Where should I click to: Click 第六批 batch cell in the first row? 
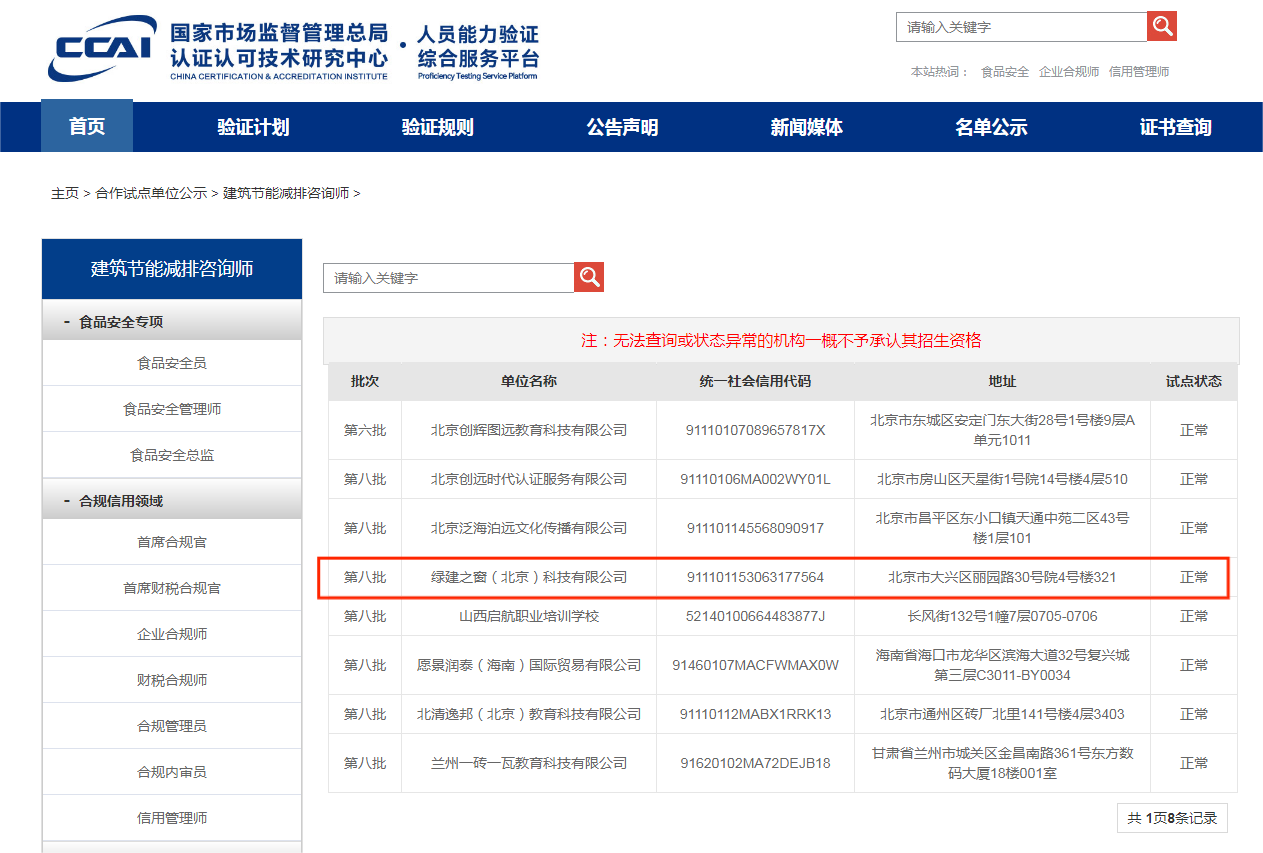[x=365, y=430]
